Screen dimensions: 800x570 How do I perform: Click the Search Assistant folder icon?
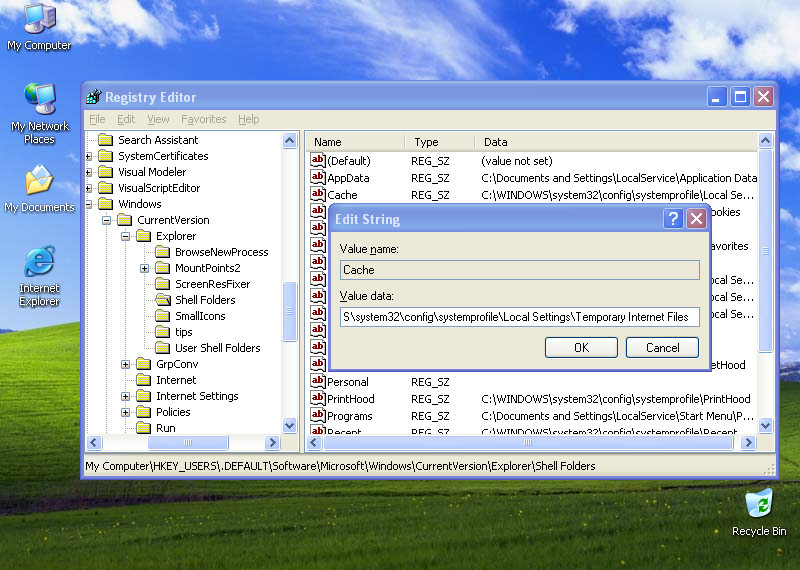tap(106, 140)
